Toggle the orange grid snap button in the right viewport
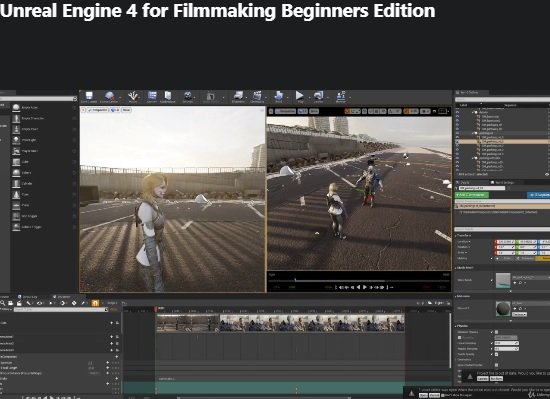 tap(348, 111)
